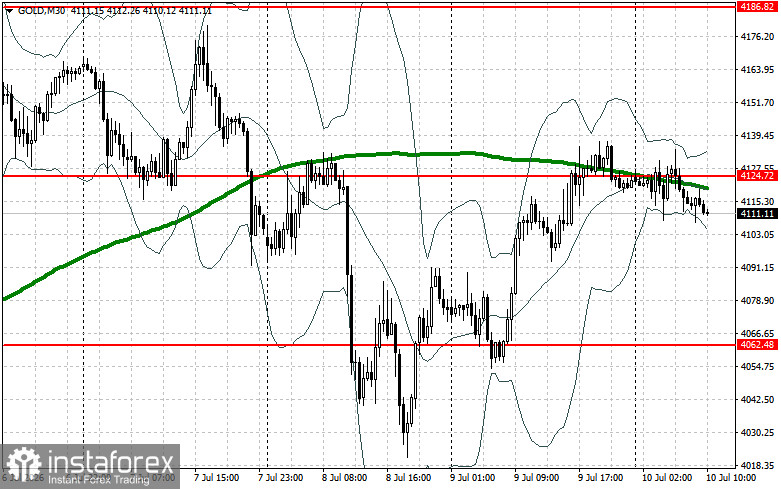Select the 4078.90 price axis value
The height and width of the screenshot is (489, 781).
click(x=757, y=301)
